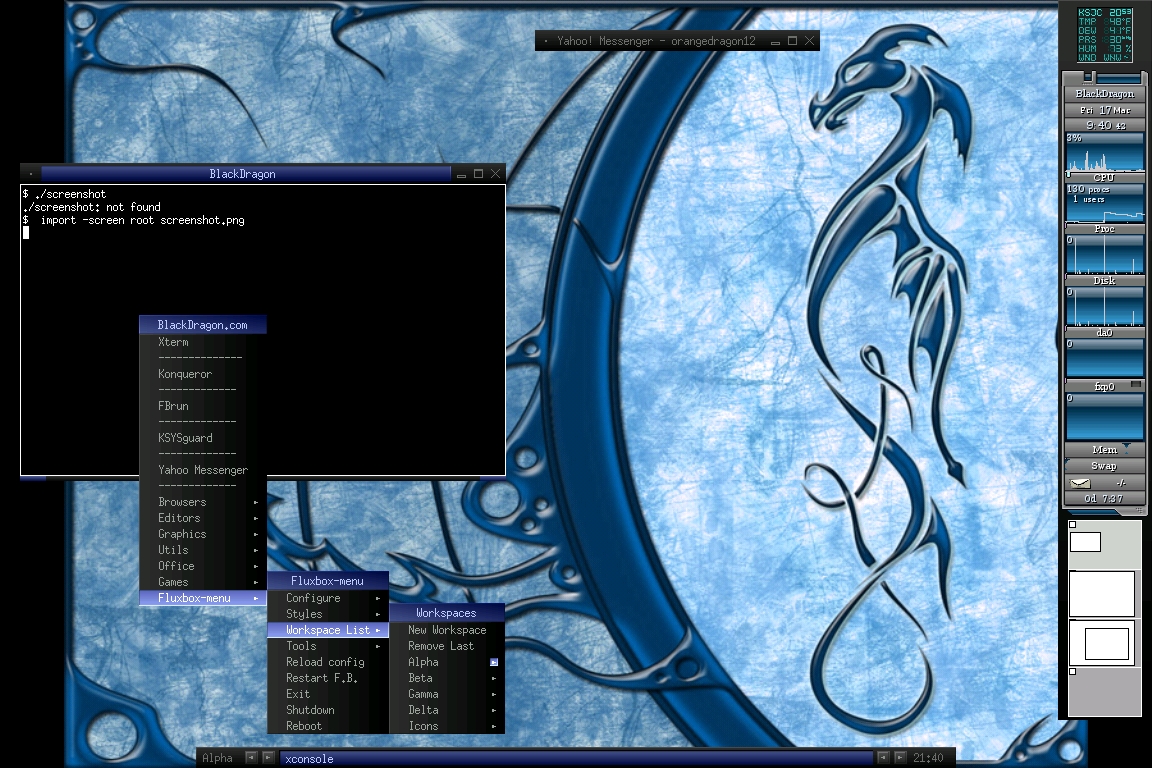Choose Reload config

328,662
